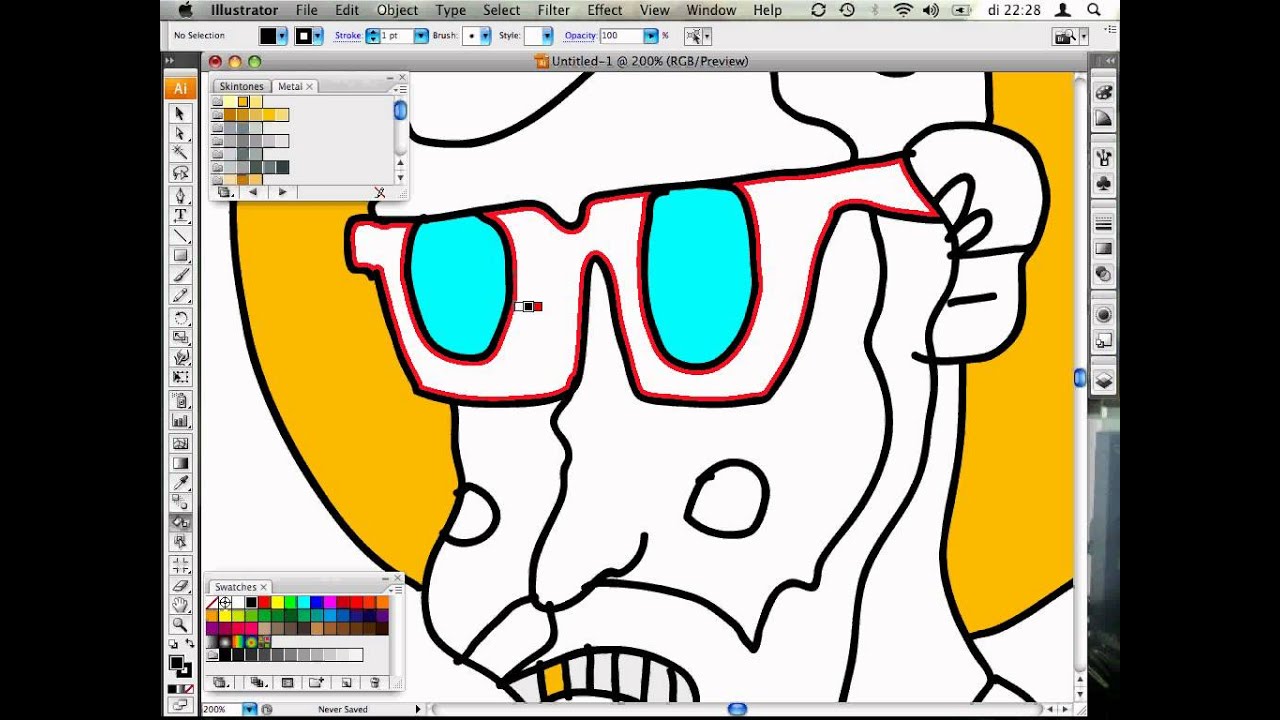Screen dimensions: 1280x720
Task: Select the Direct Selection tool
Action: pos(181,133)
